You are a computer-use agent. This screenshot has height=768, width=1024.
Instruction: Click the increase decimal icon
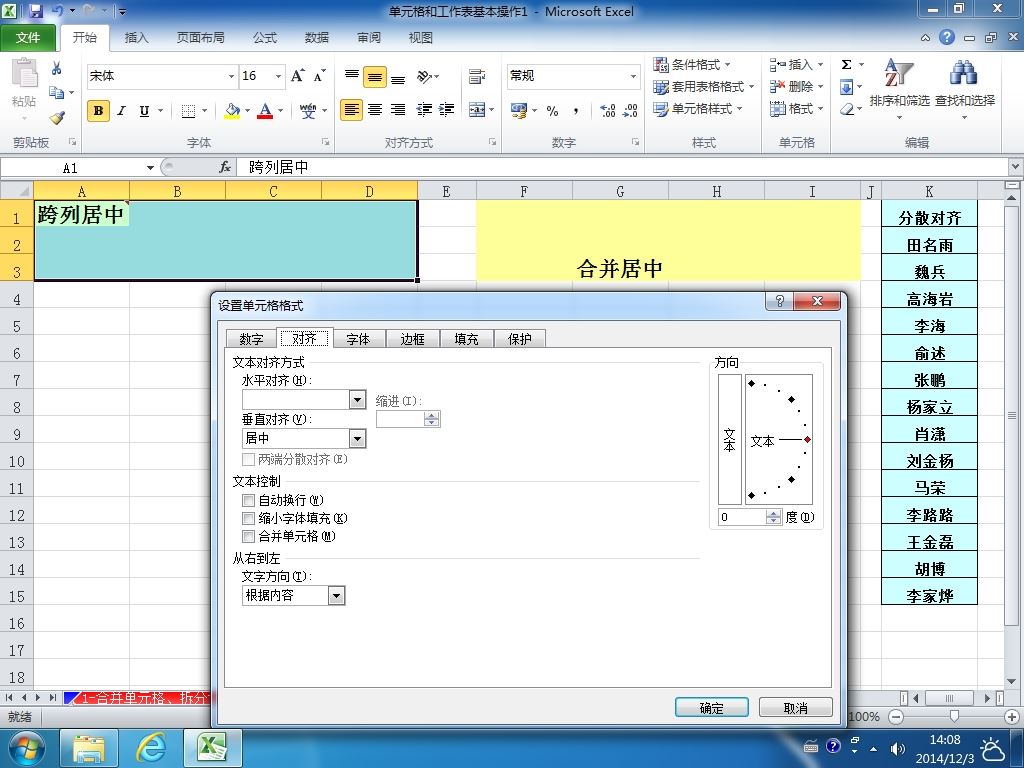coord(607,111)
